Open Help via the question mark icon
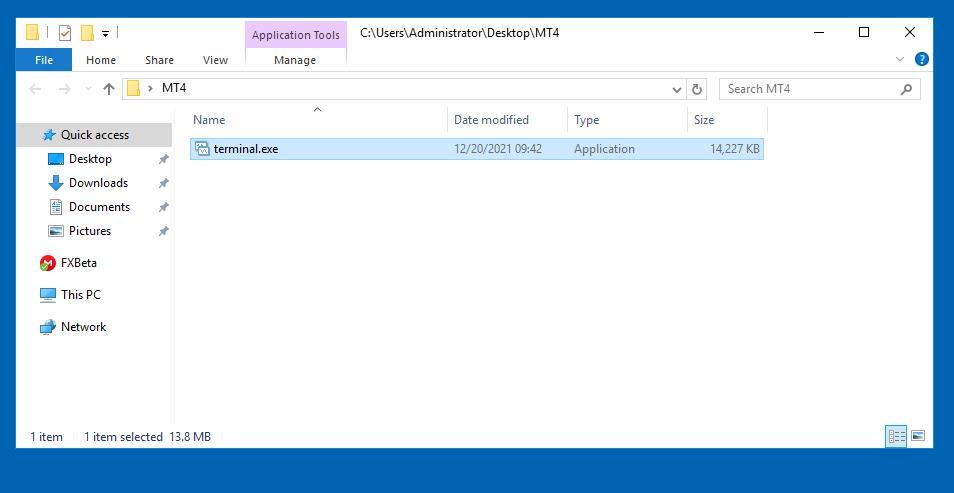This screenshot has height=493, width=954. click(922, 59)
